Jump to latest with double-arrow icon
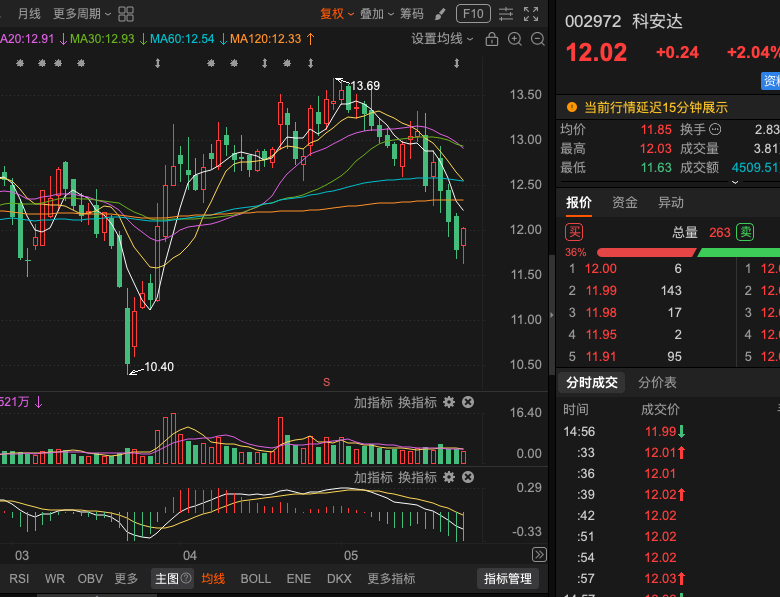 pyautogui.click(x=539, y=554)
